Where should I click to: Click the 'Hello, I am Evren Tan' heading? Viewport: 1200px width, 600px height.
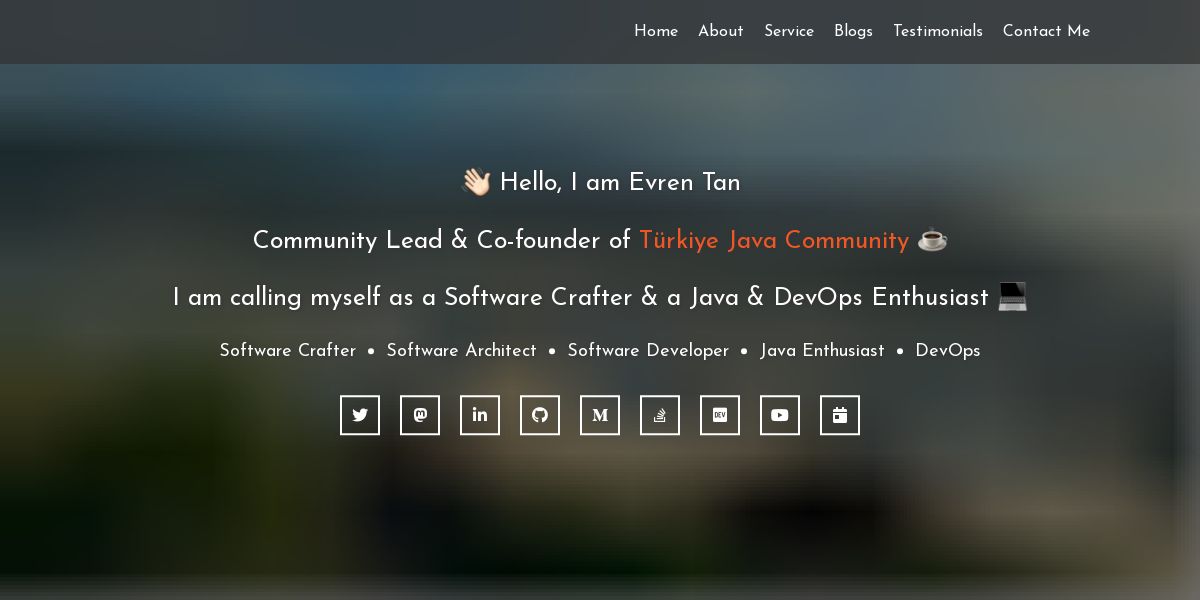(x=600, y=182)
